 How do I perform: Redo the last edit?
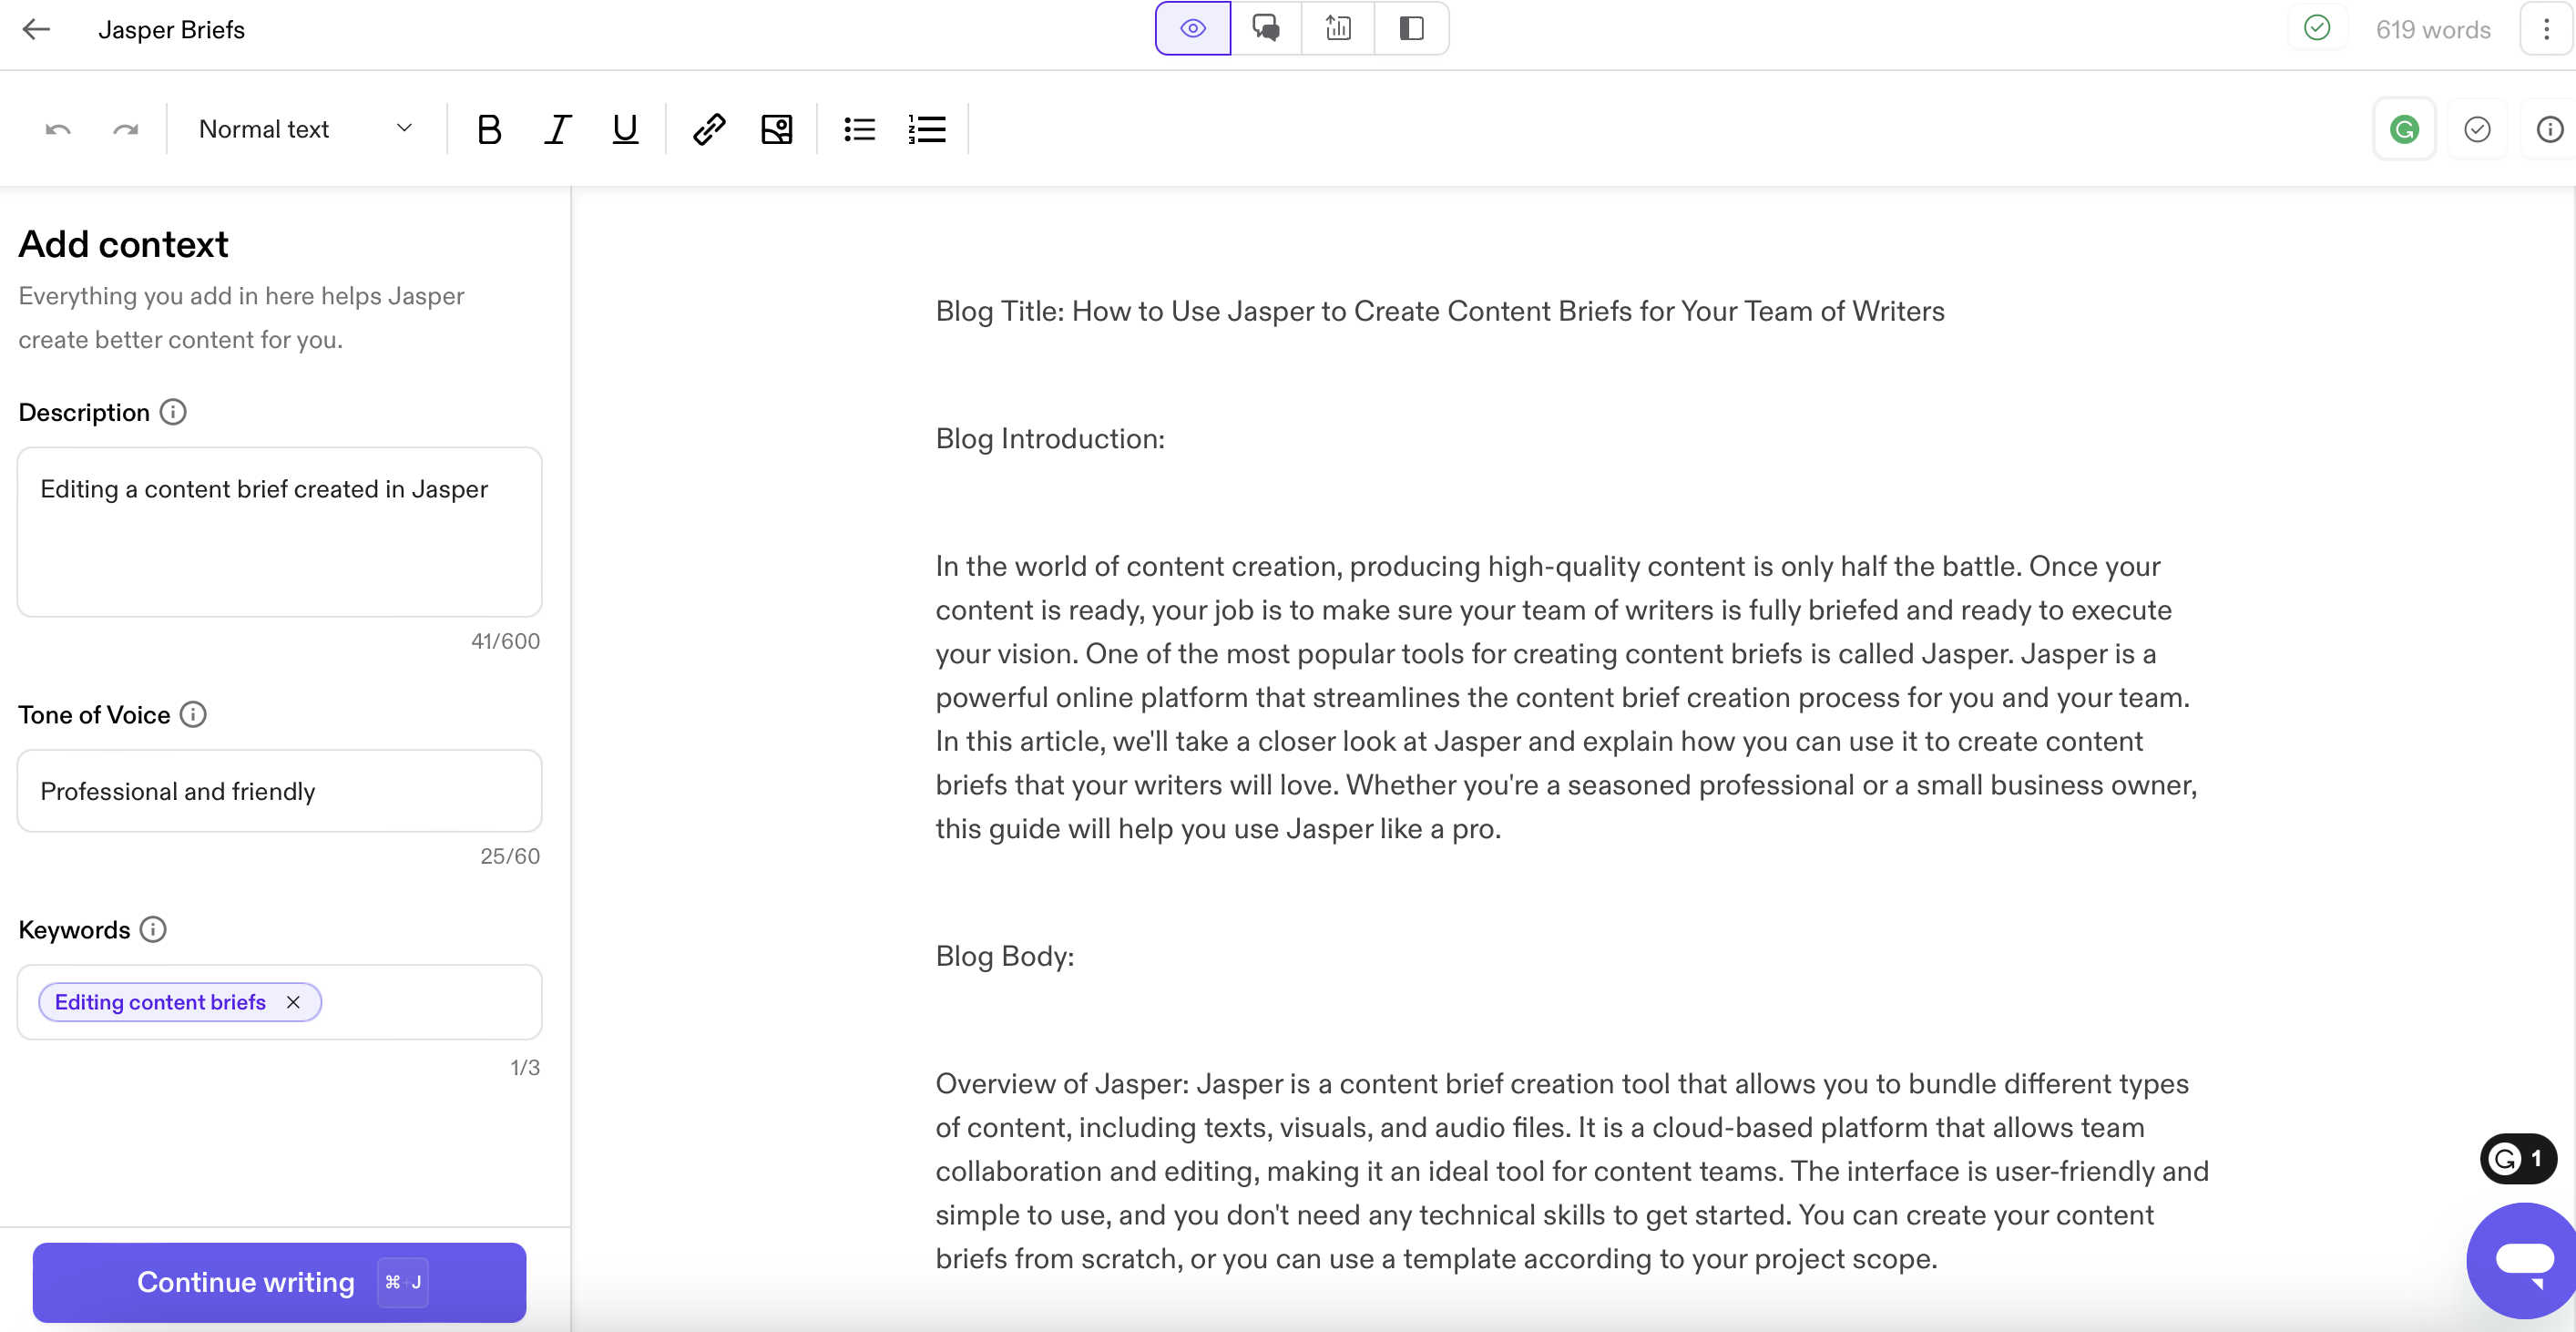tap(125, 129)
